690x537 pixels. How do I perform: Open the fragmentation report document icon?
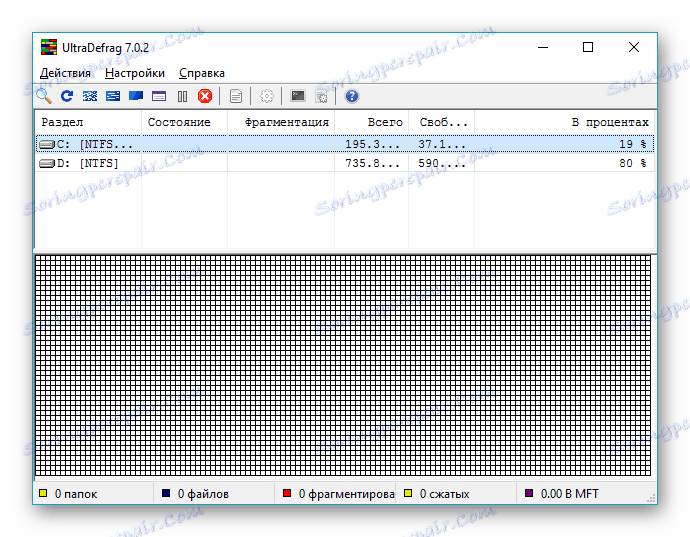pos(236,96)
